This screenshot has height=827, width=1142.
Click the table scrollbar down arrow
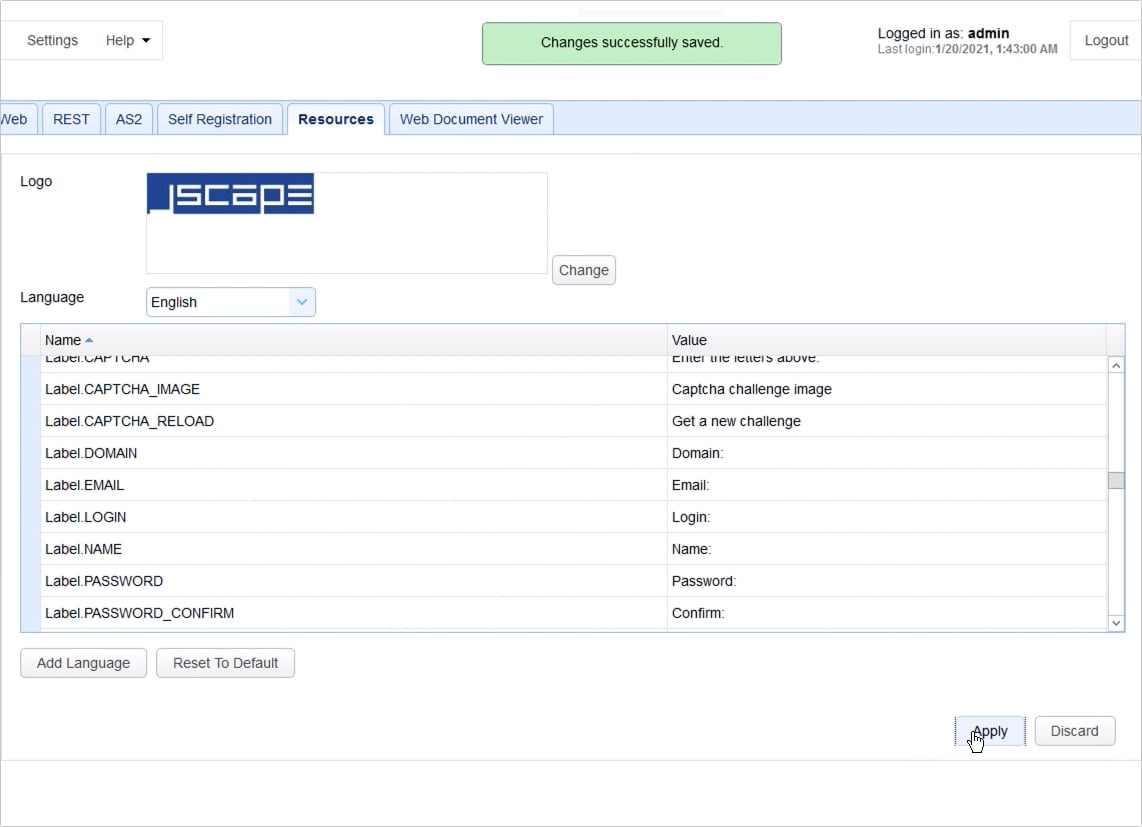(1116, 622)
